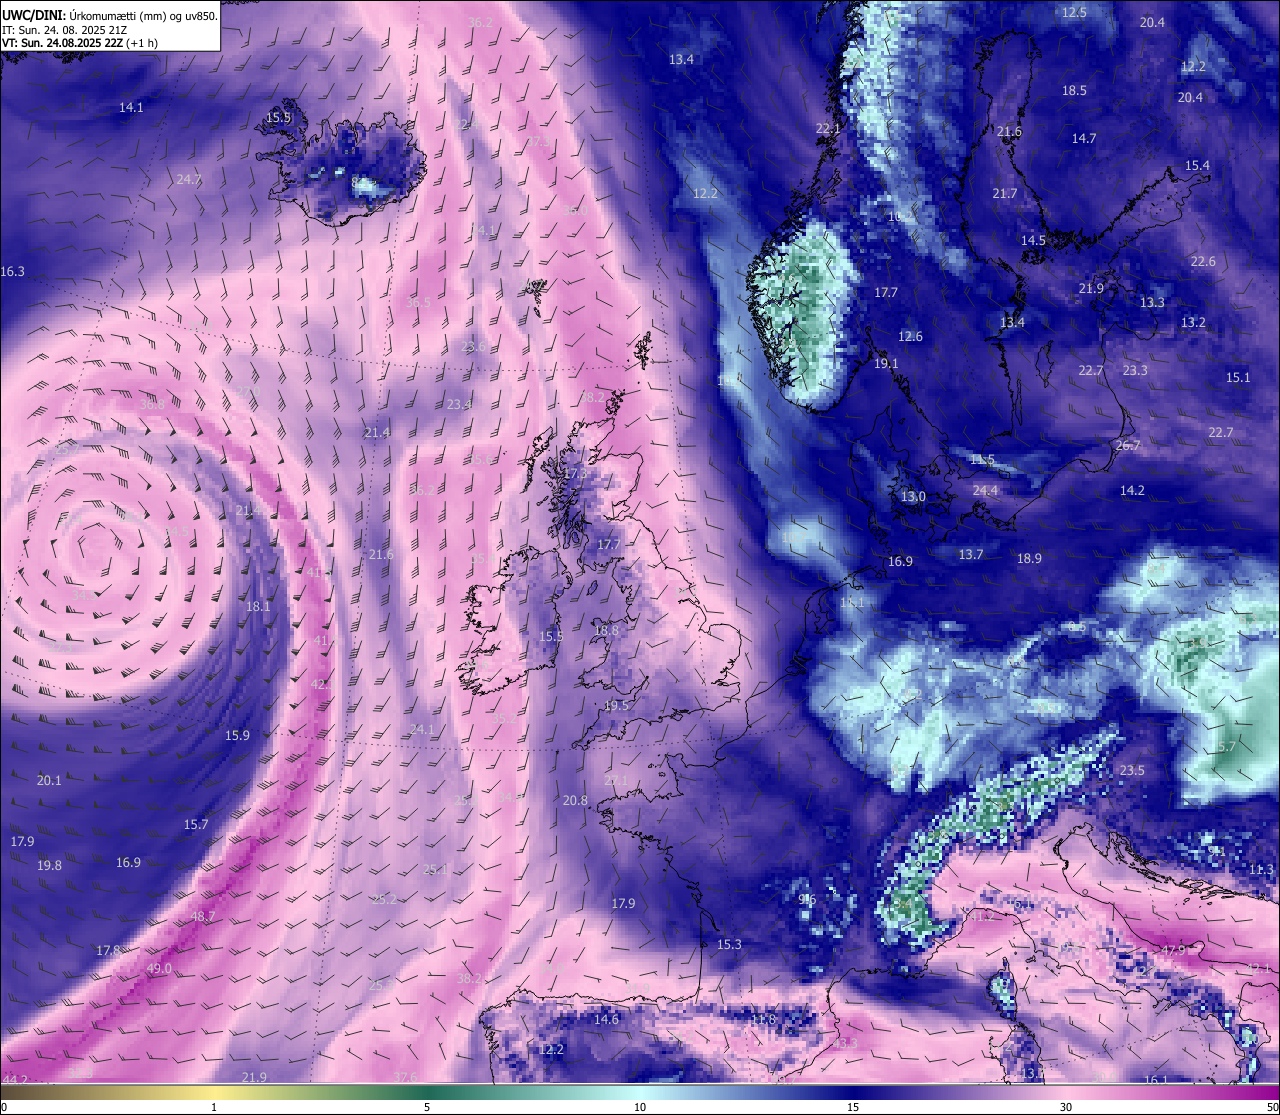1280x1115 pixels.
Task: Click the 14.5 map value
Action: (x=1033, y=240)
